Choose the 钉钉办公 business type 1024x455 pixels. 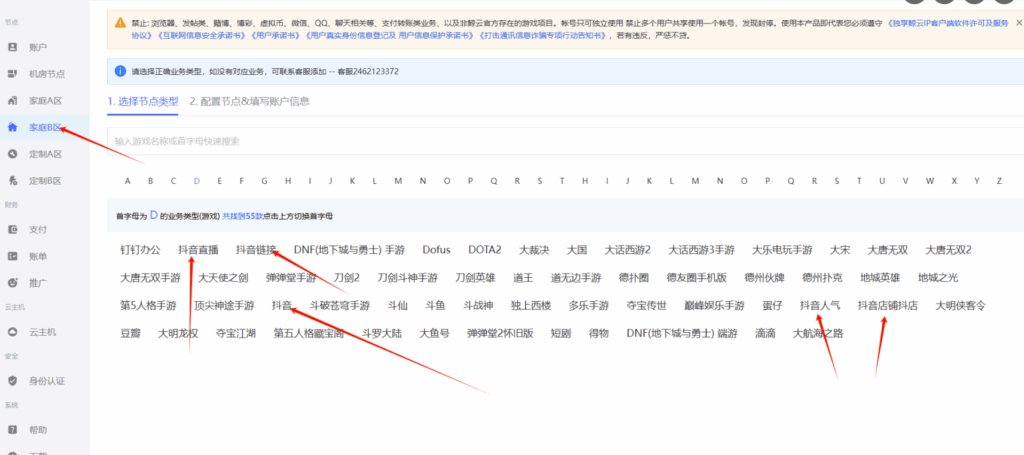(x=140, y=250)
